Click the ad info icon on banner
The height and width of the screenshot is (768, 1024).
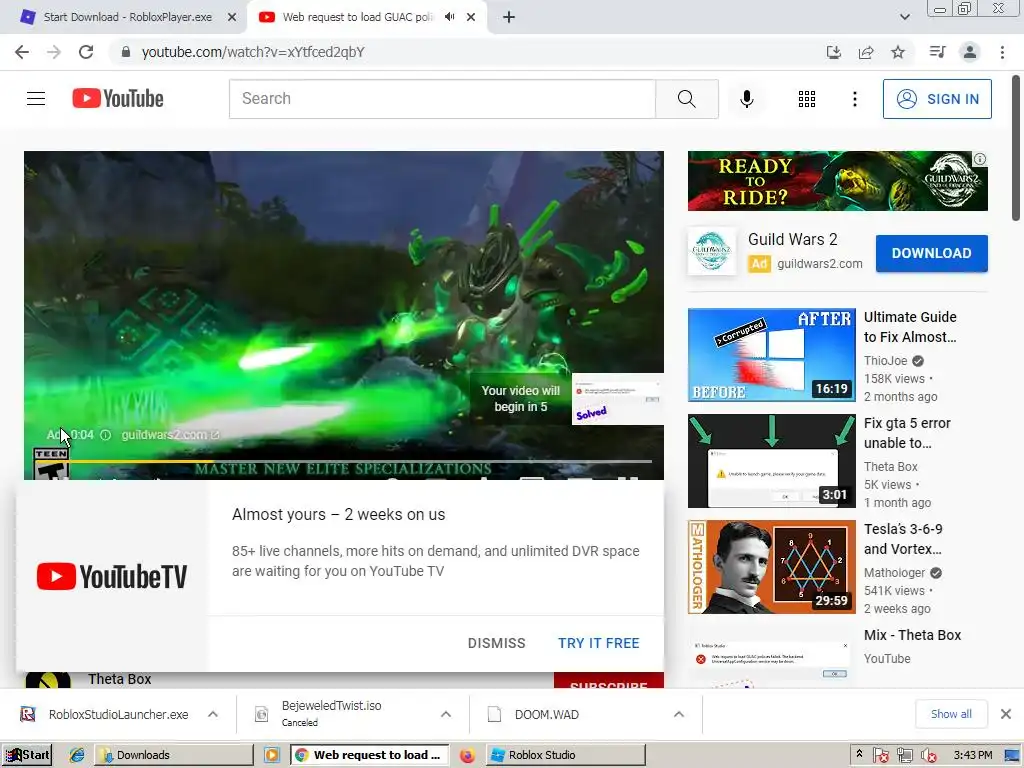coord(980,159)
